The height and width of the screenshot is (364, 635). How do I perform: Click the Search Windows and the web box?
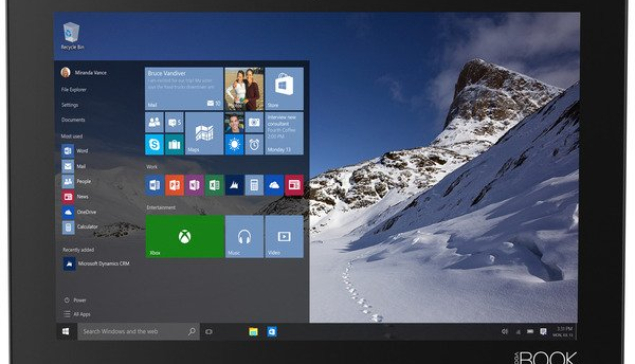139,332
